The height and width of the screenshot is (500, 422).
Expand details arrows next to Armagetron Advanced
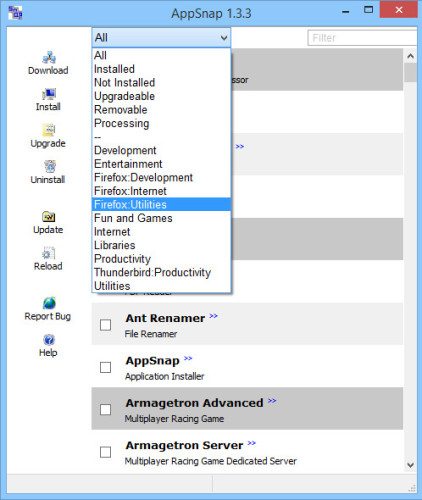click(x=272, y=400)
